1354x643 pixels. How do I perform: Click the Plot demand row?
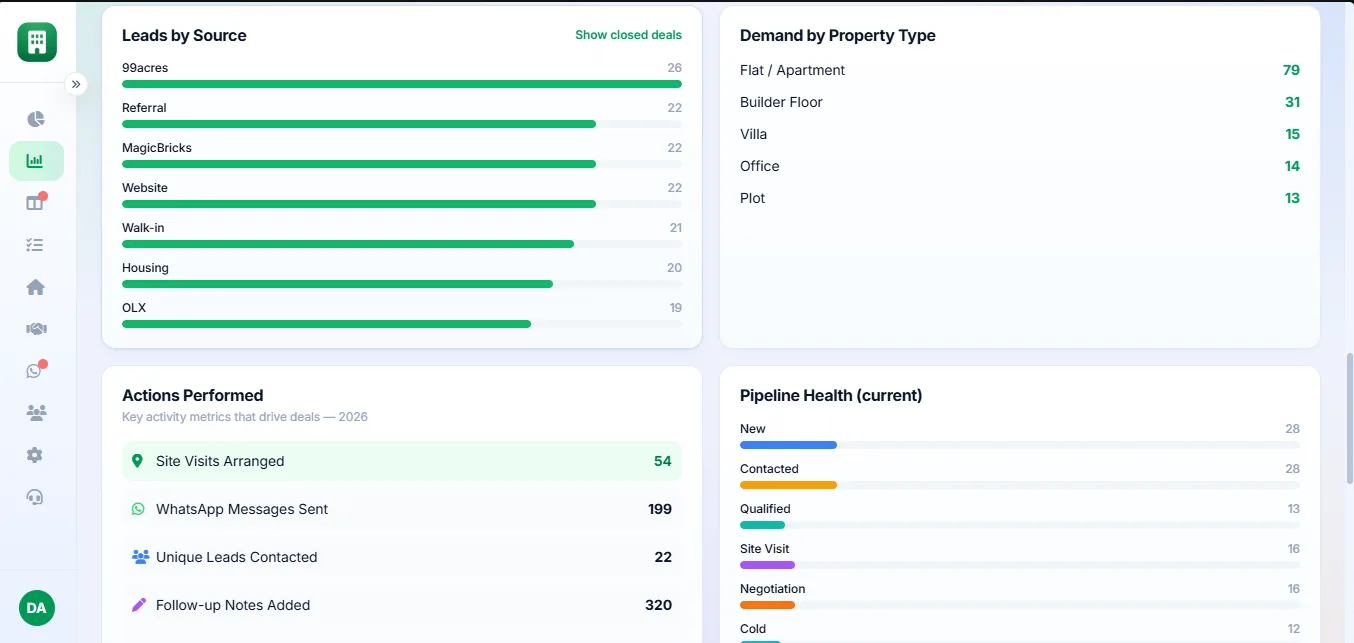1020,198
